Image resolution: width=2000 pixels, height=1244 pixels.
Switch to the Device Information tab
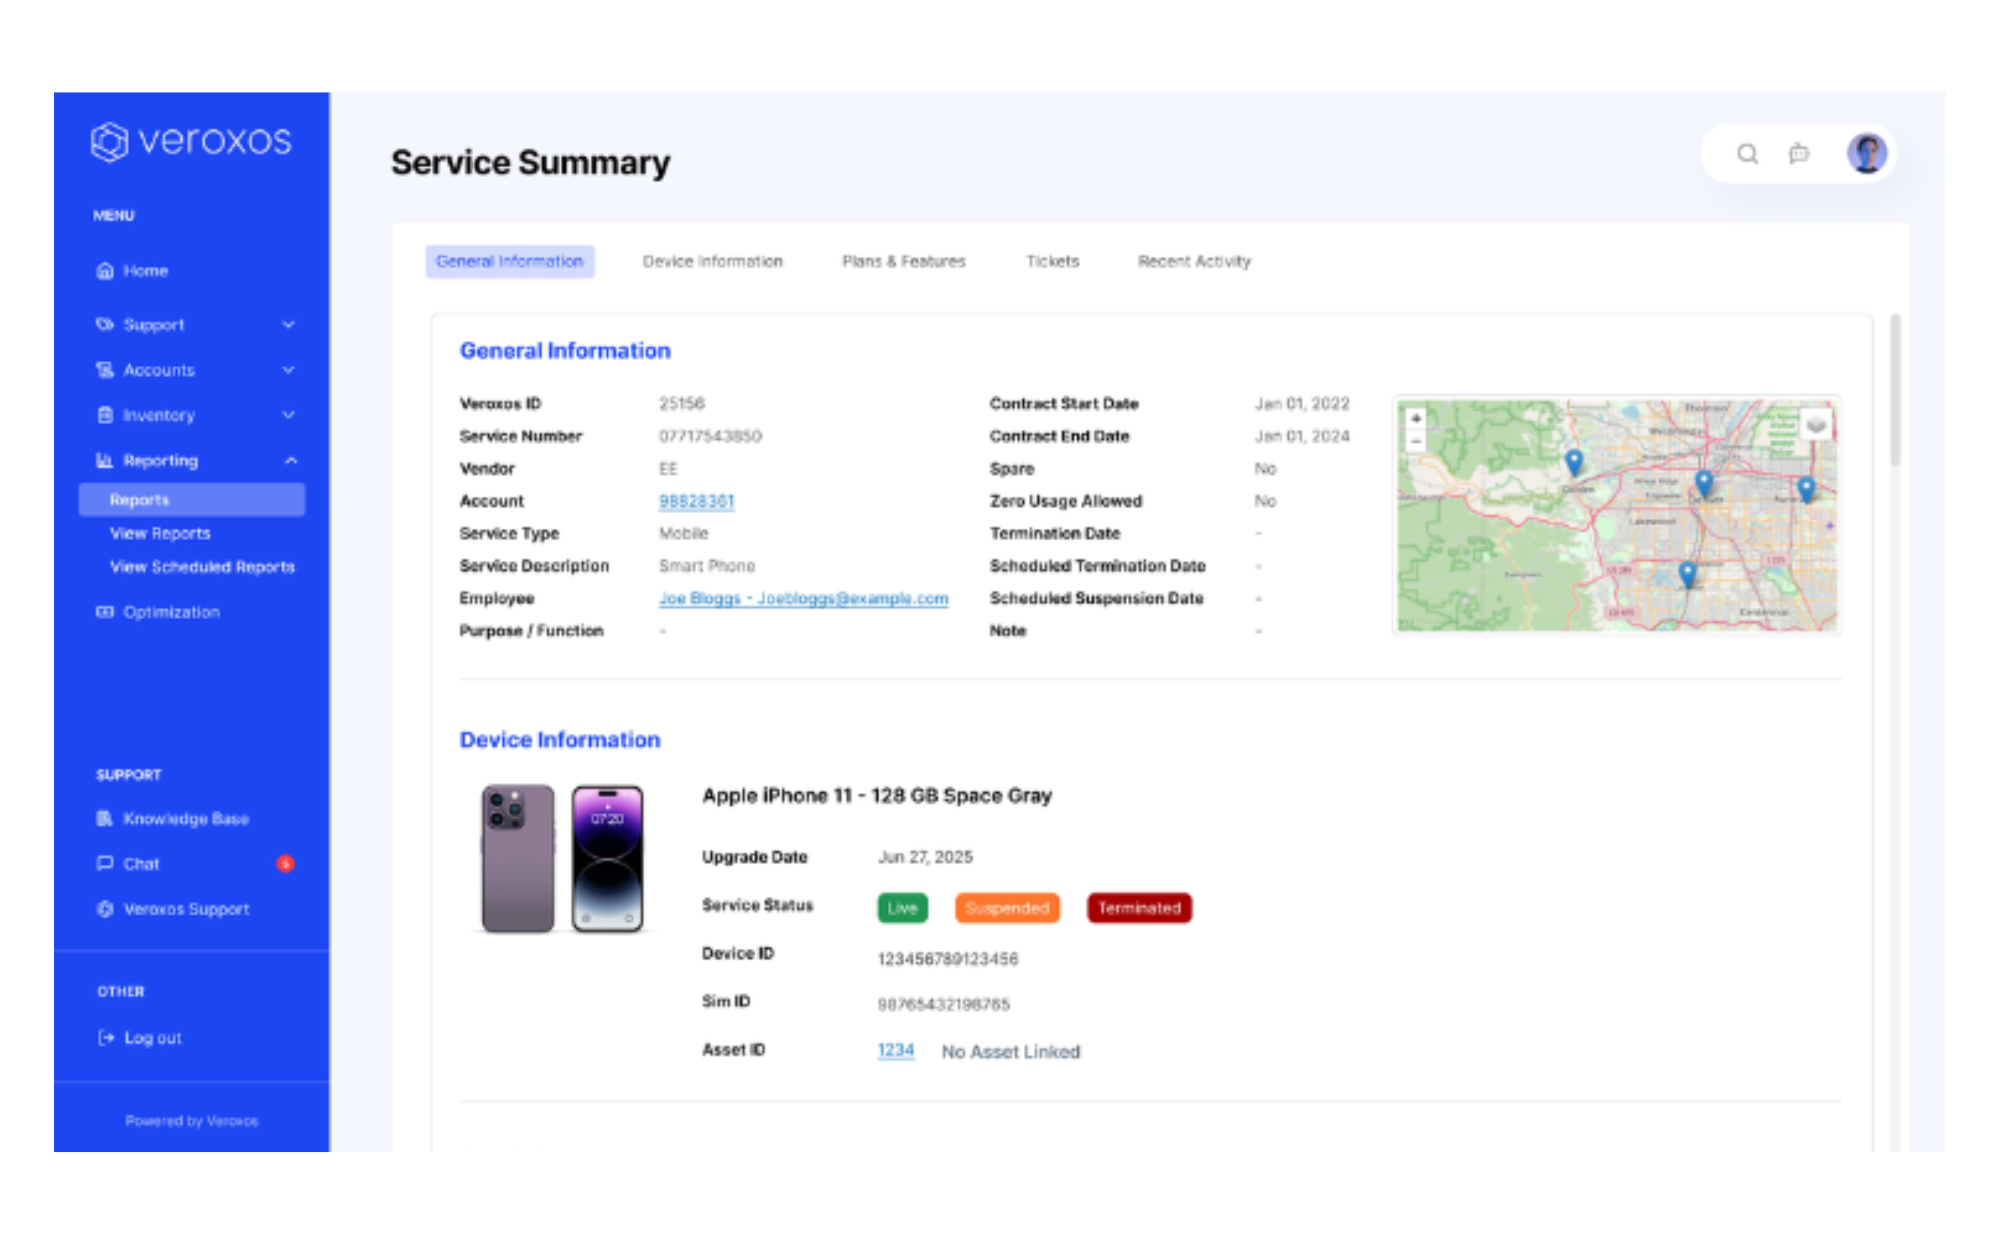(712, 262)
